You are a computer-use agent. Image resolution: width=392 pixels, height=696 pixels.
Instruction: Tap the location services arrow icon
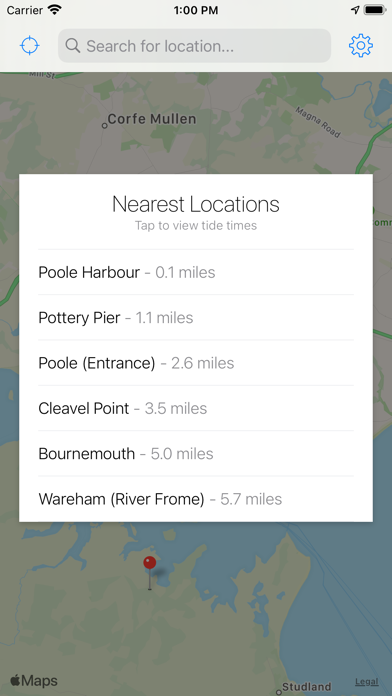[355, 10]
